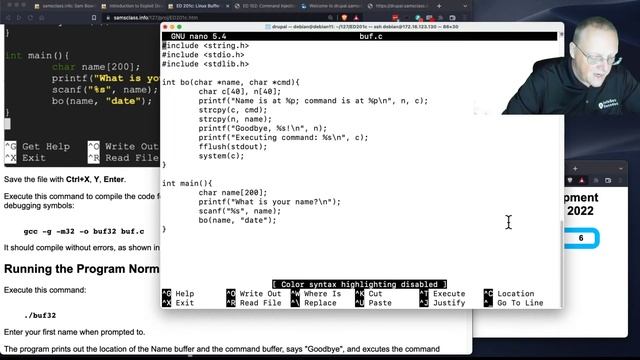
Task: Click the int bo(char *name, char *cmd) line
Action: 231,82
